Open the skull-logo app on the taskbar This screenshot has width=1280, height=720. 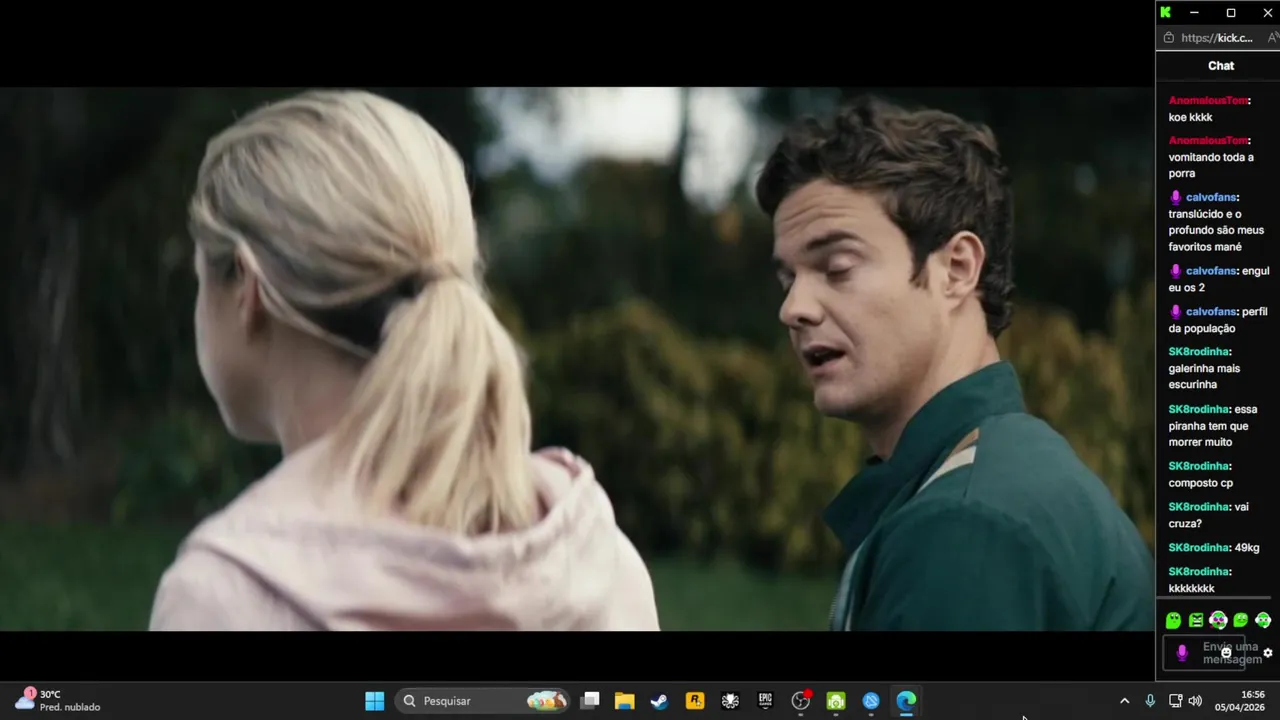click(730, 701)
